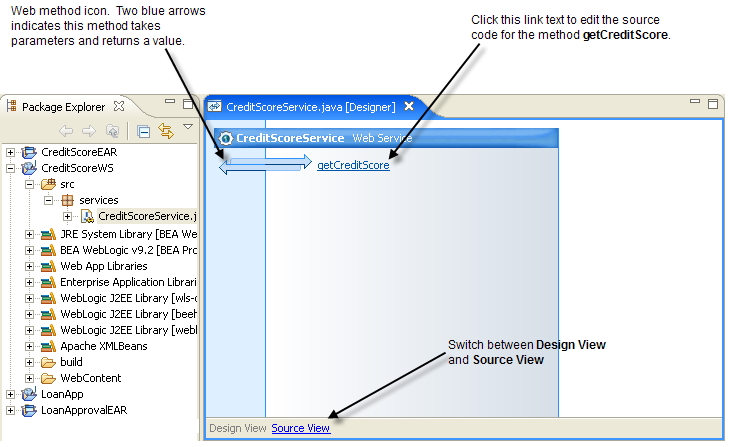Click the build folder icon
This screenshot has height=447, width=731.
(x=48, y=362)
